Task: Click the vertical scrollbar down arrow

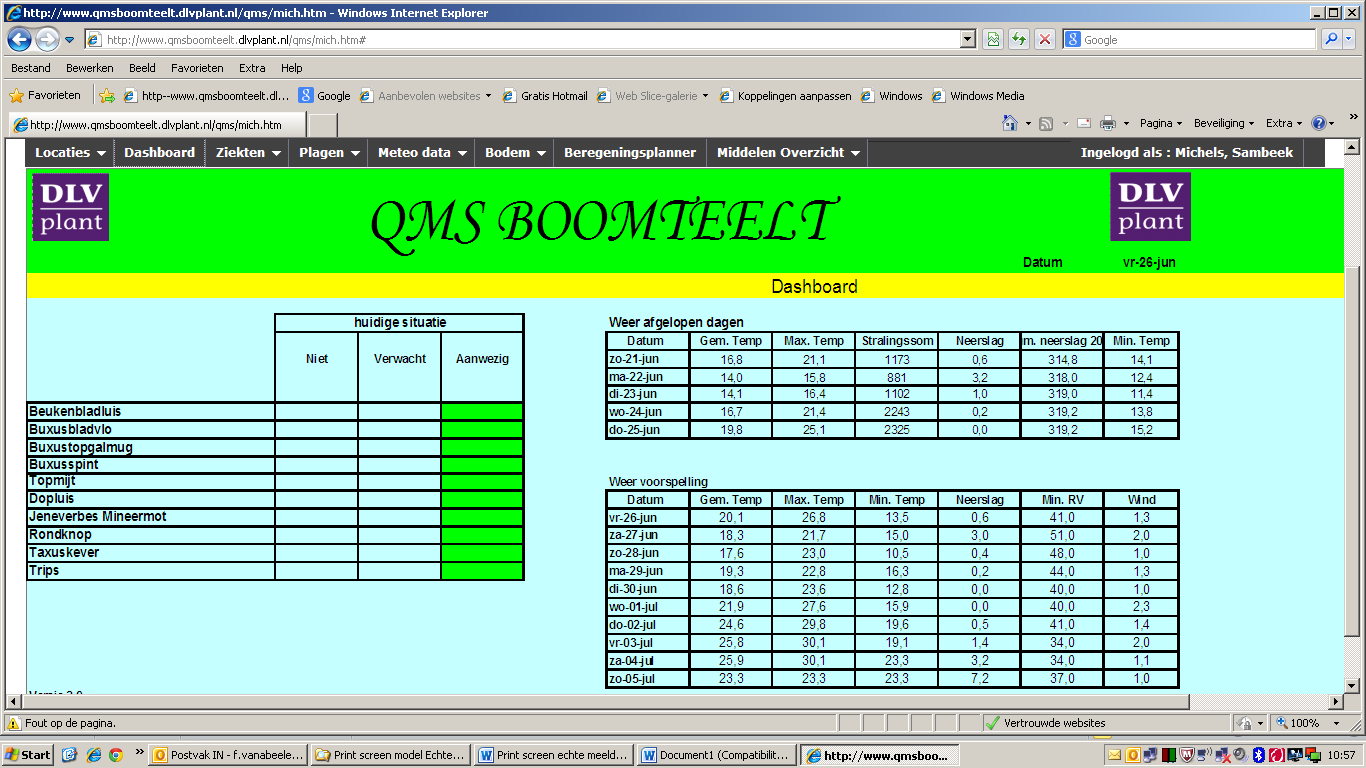Action: (x=1352, y=685)
